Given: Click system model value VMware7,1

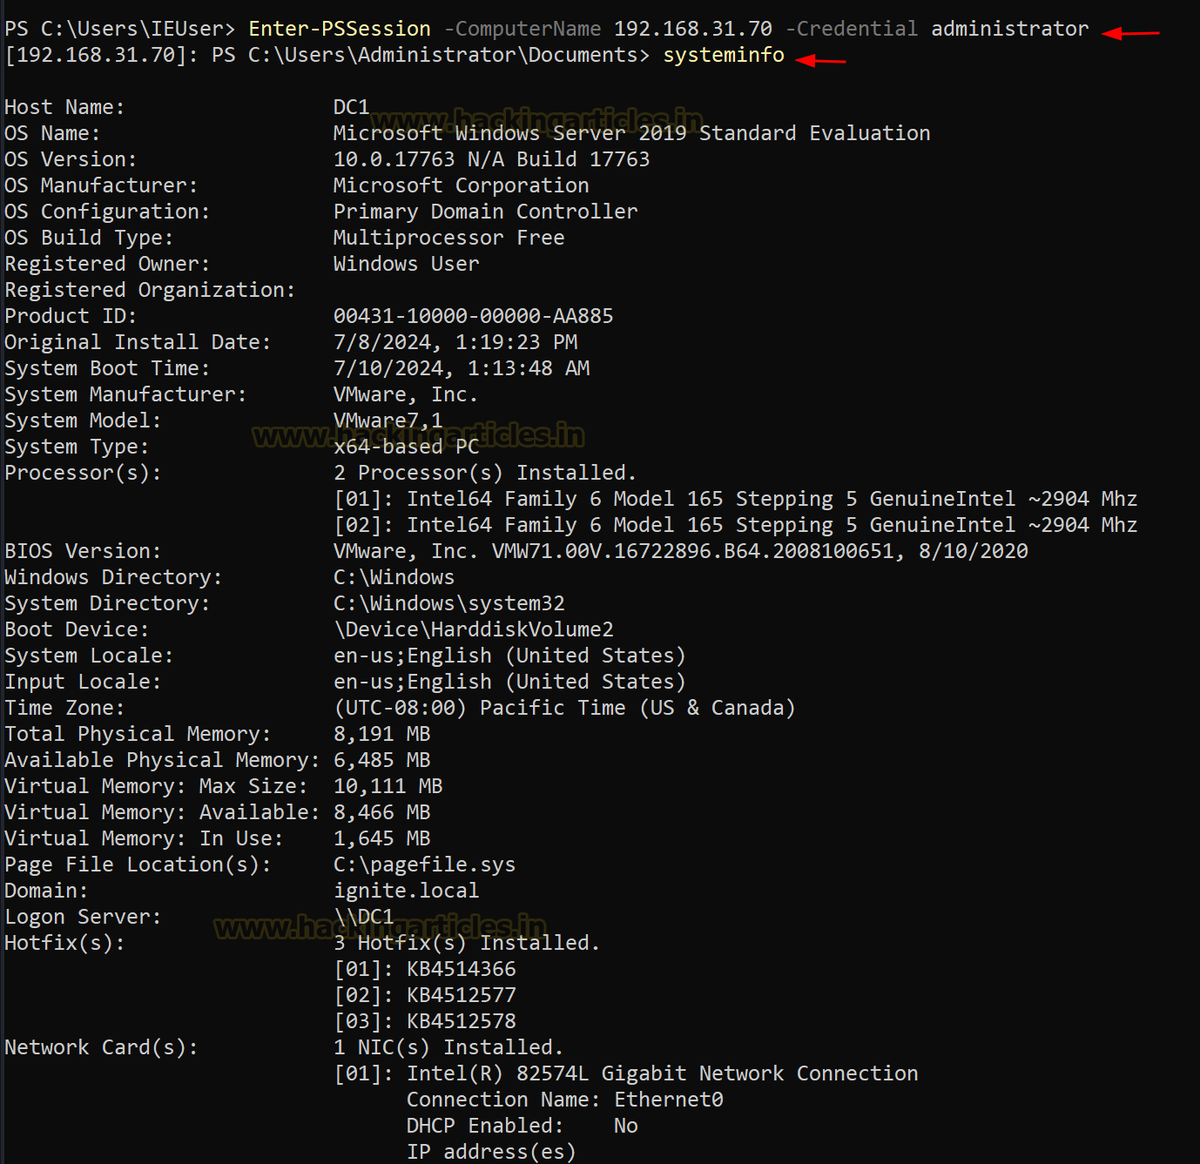Looking at the screenshot, I should (388, 420).
